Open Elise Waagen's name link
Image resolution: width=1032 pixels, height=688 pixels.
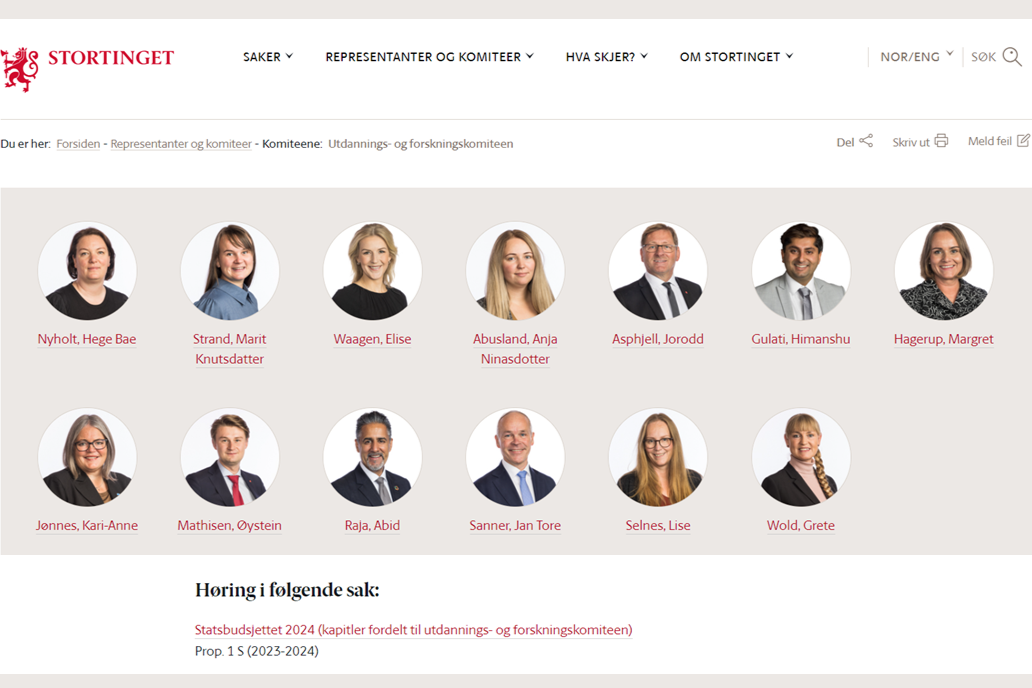coord(372,339)
